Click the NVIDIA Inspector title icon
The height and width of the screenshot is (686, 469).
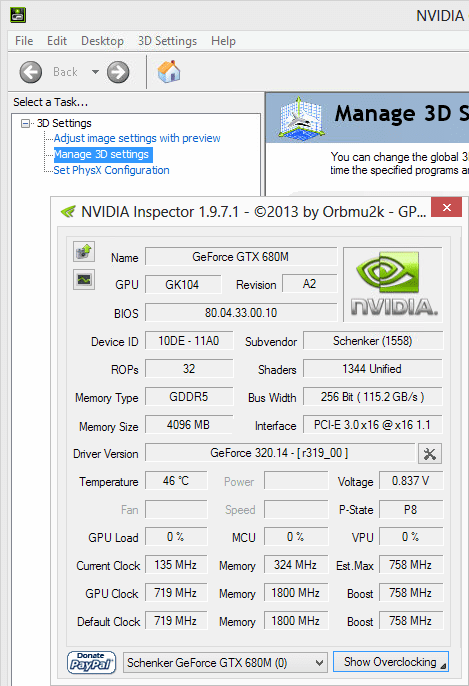68,212
